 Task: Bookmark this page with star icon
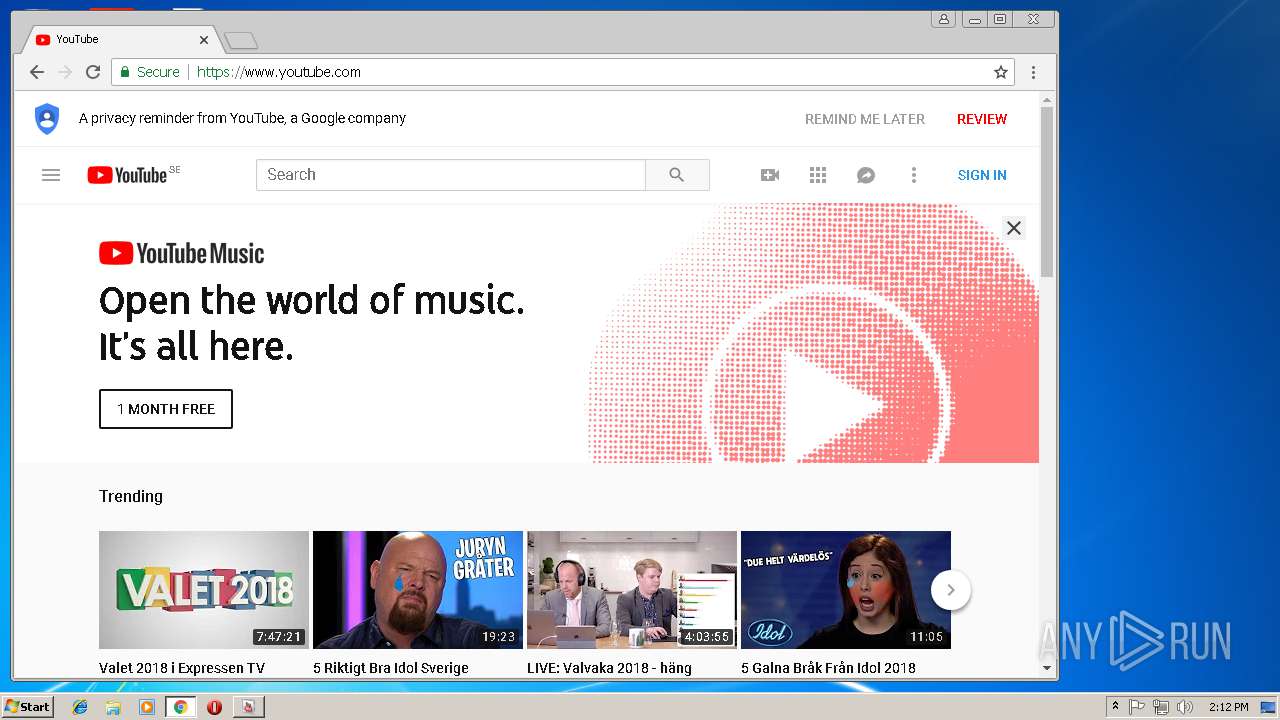coord(1001,72)
